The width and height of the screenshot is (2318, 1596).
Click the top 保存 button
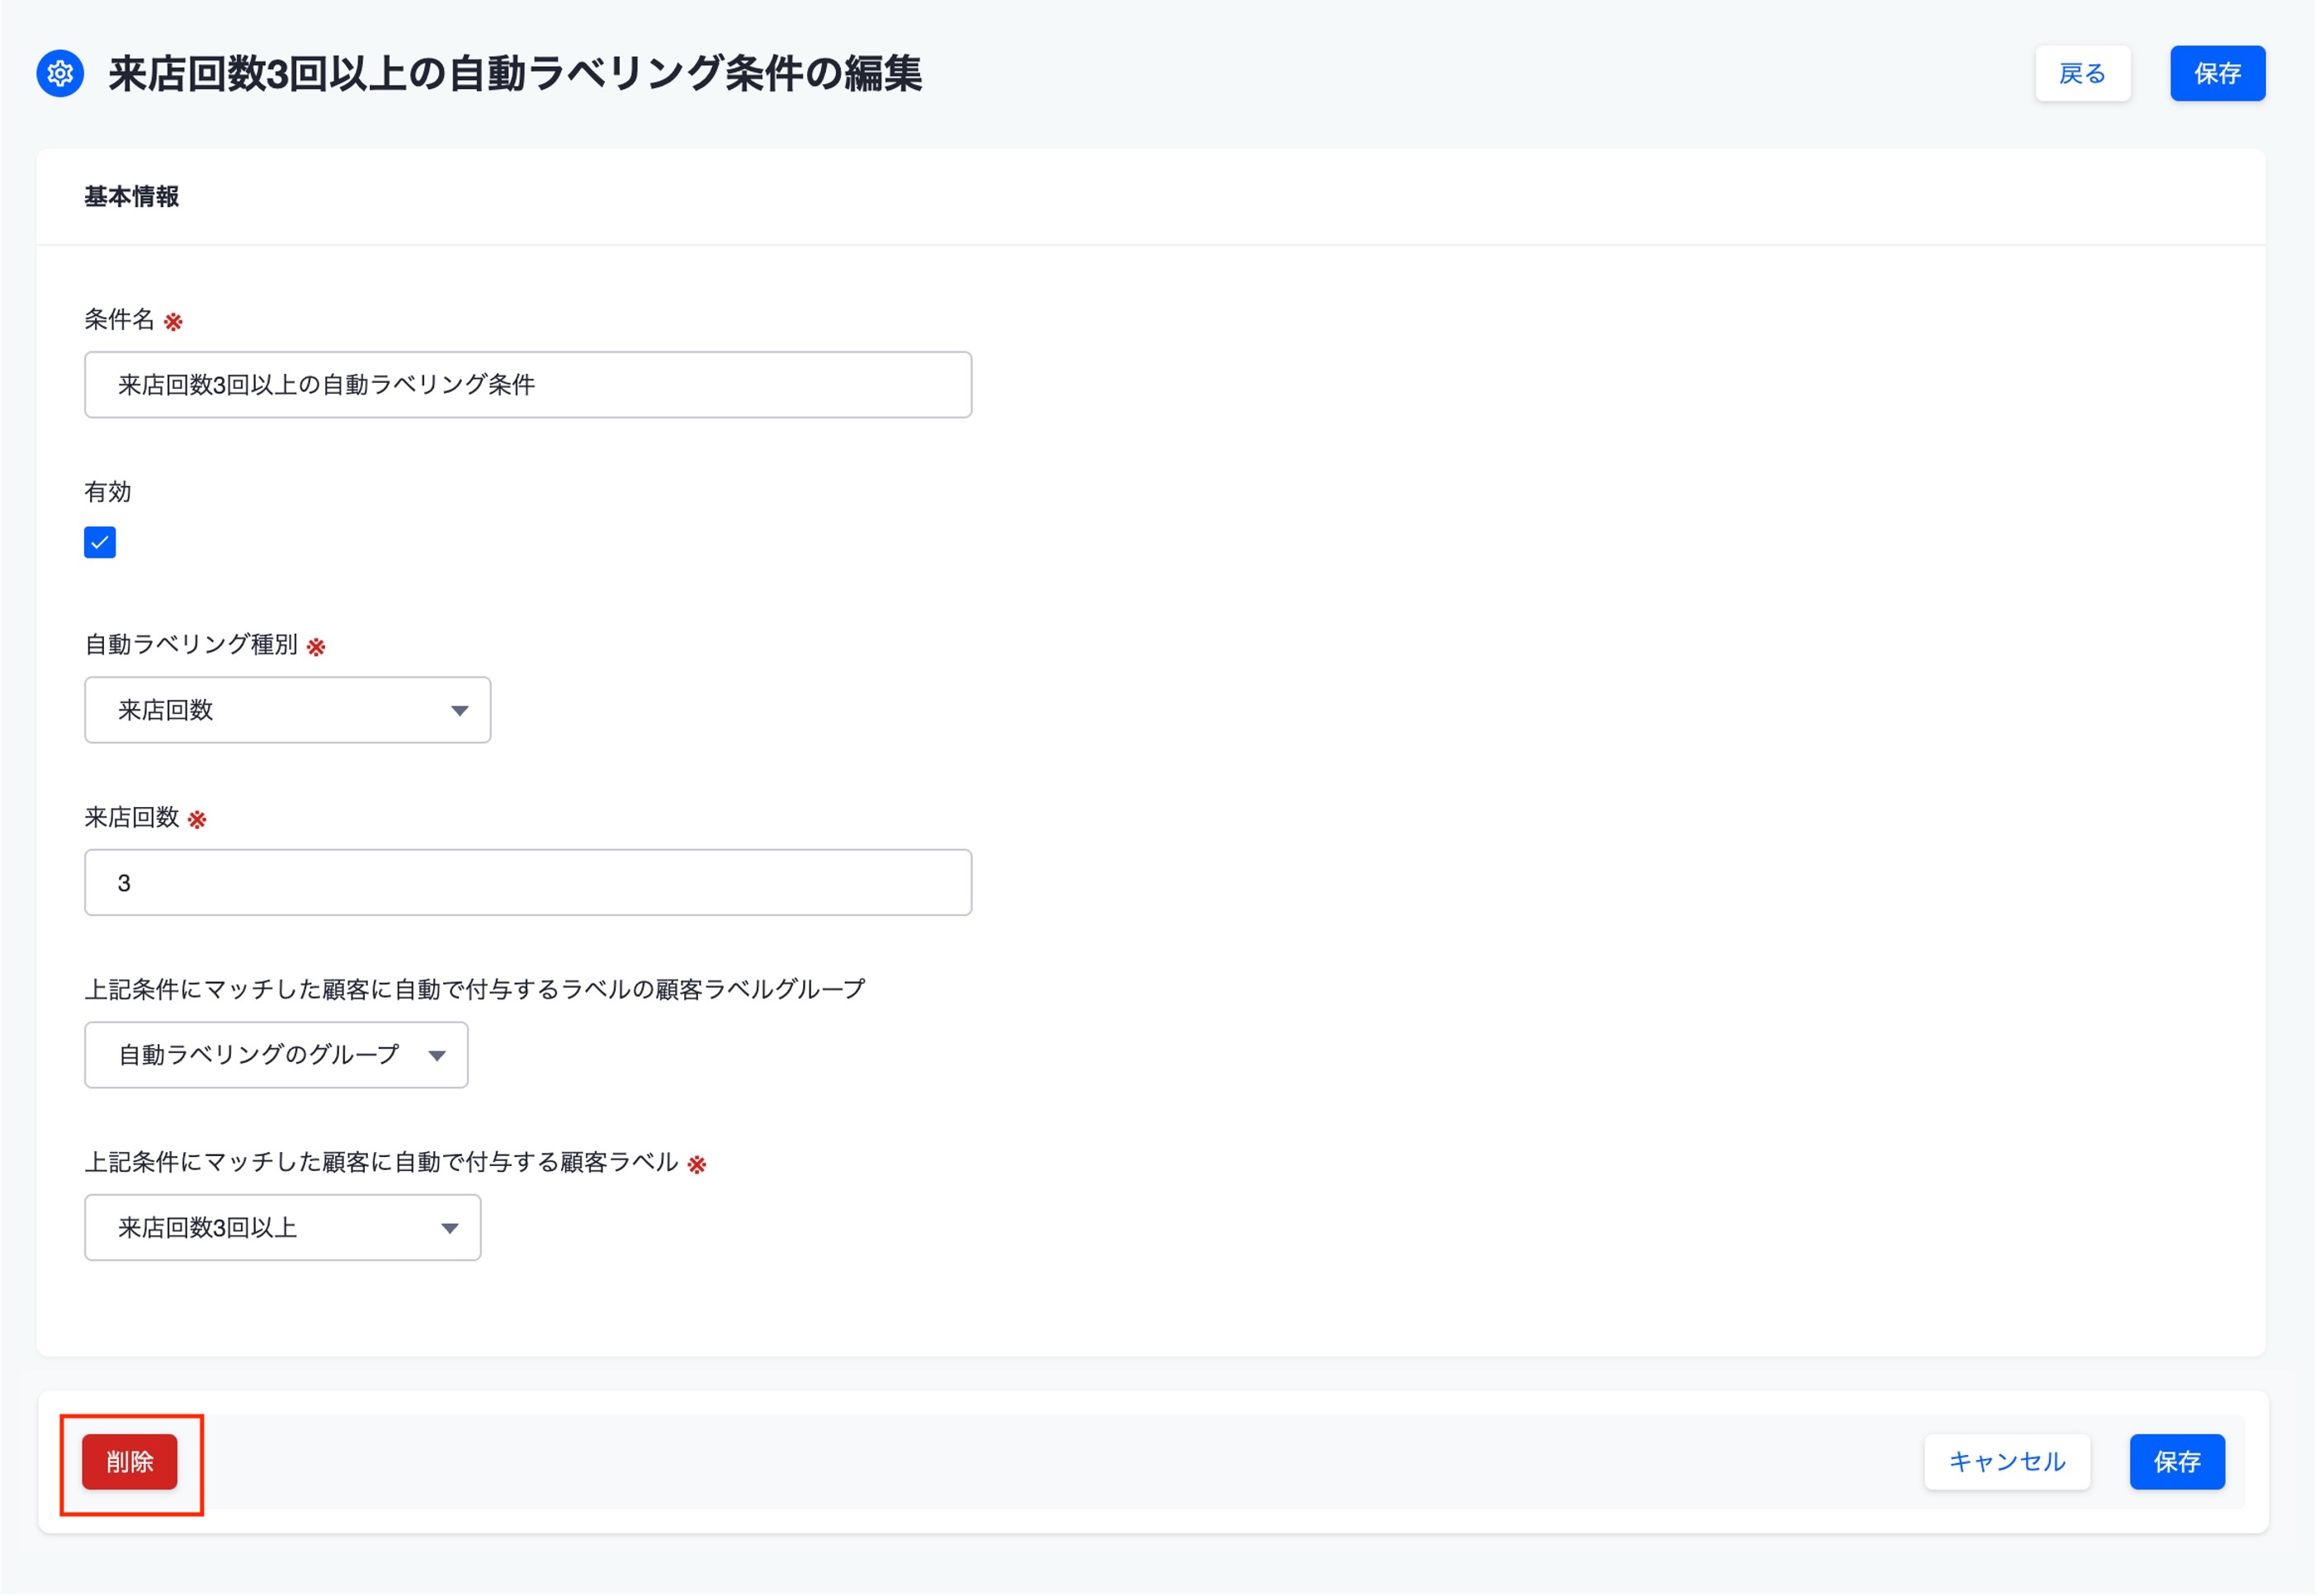point(2219,73)
